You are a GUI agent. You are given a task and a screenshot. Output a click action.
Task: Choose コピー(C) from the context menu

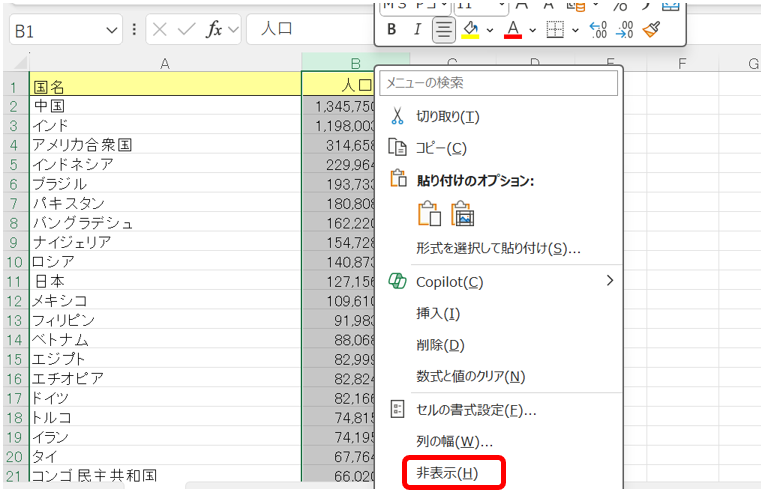[x=500, y=148]
